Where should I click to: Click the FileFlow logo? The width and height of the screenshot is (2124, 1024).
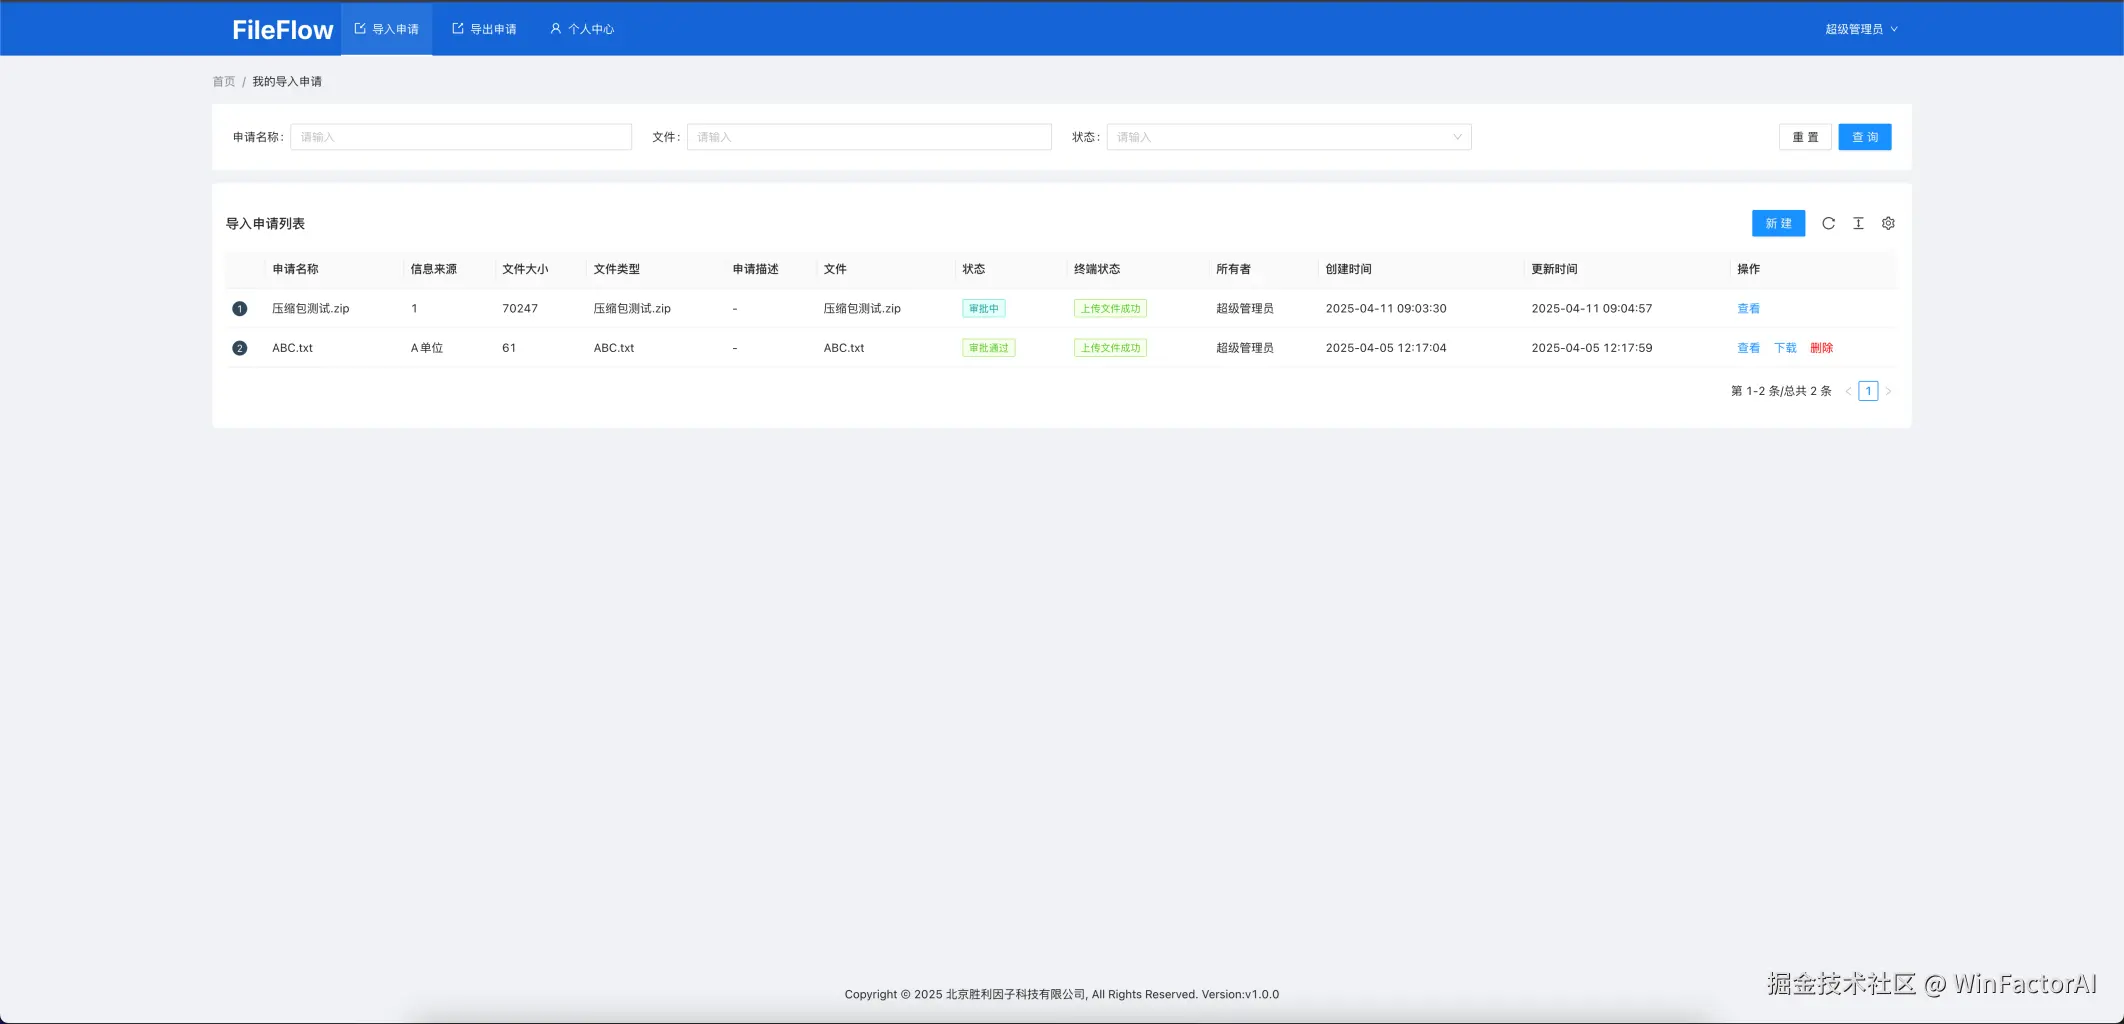pos(282,30)
